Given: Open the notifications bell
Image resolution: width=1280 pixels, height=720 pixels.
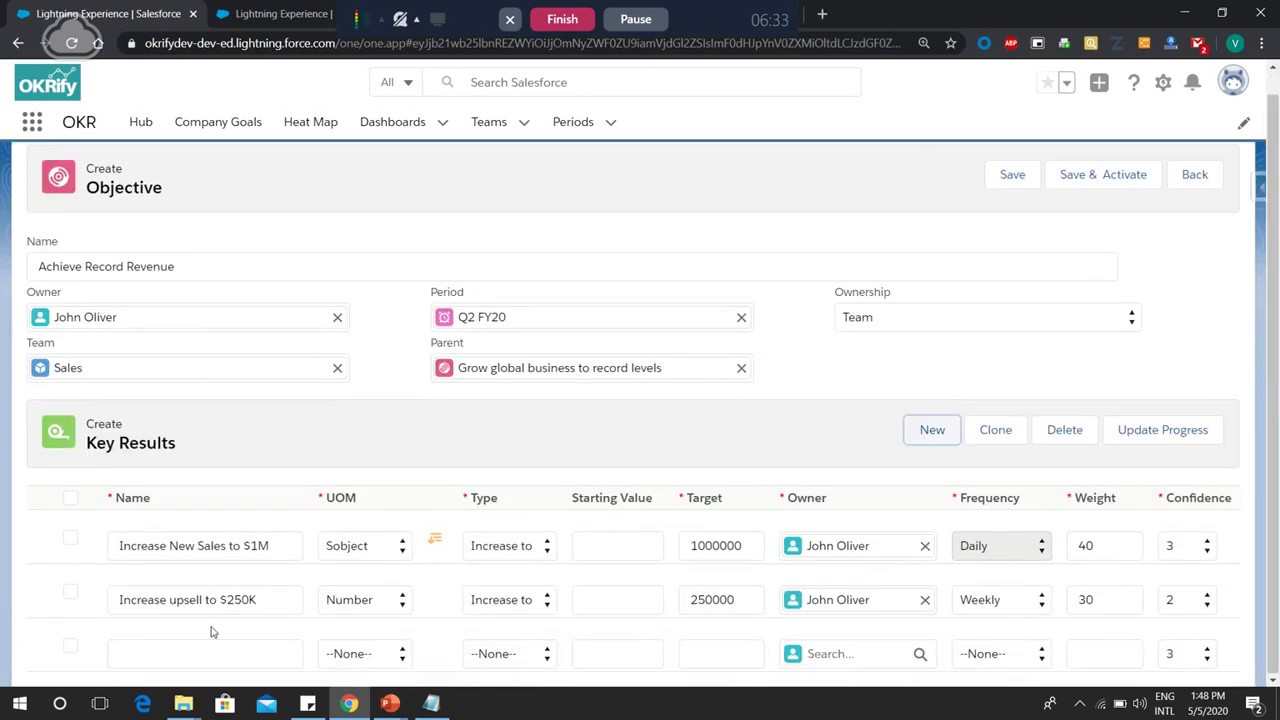Looking at the screenshot, I should (1192, 83).
